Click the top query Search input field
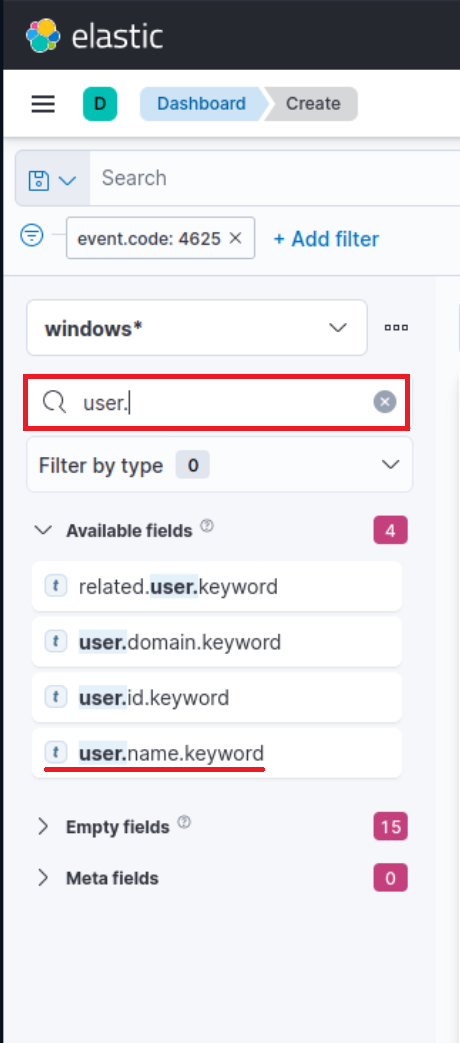 tap(275, 178)
